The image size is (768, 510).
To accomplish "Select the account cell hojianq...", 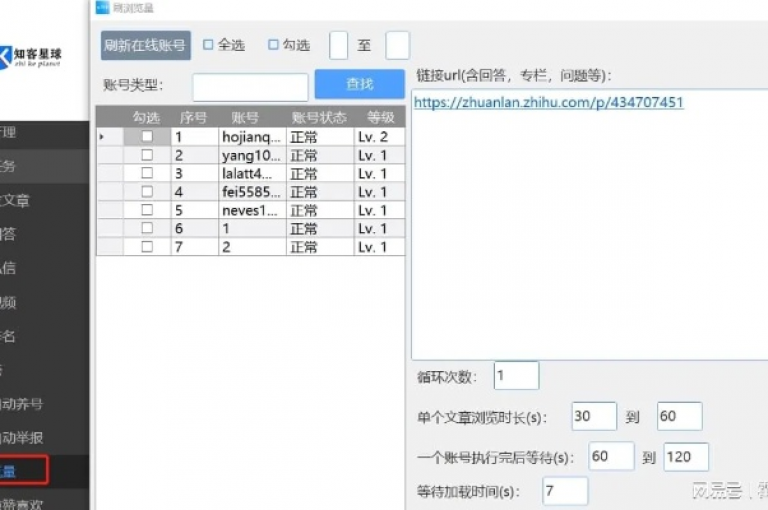I will tap(252, 137).
